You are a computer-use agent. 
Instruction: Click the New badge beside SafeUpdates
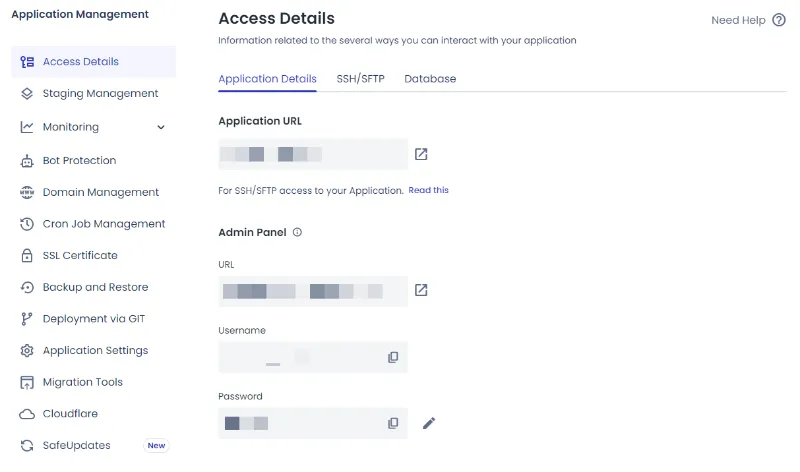click(156, 445)
